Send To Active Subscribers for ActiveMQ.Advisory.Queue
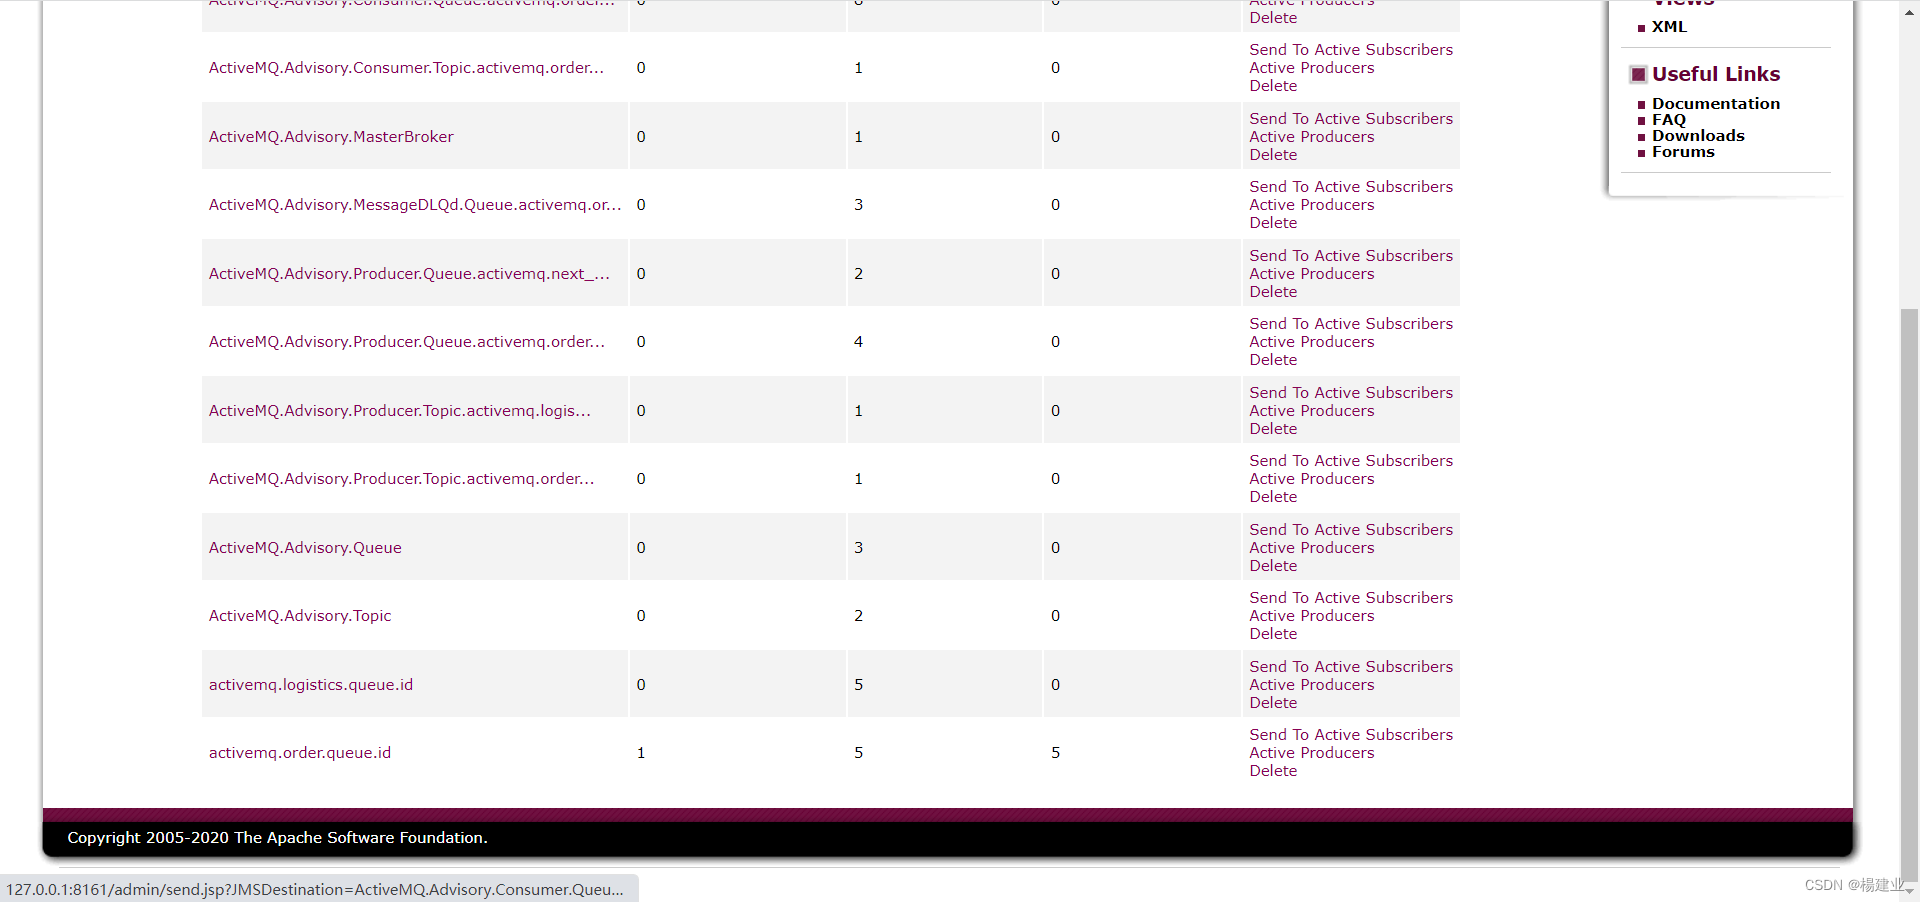 pos(1351,530)
